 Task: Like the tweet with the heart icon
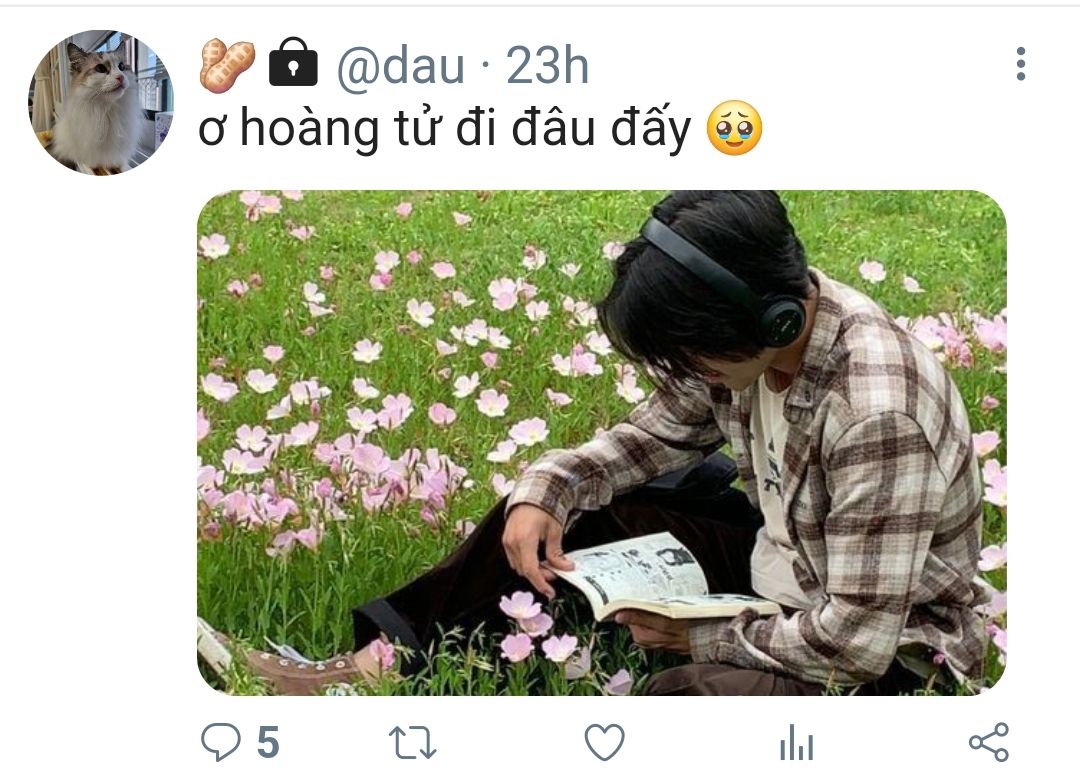click(604, 742)
